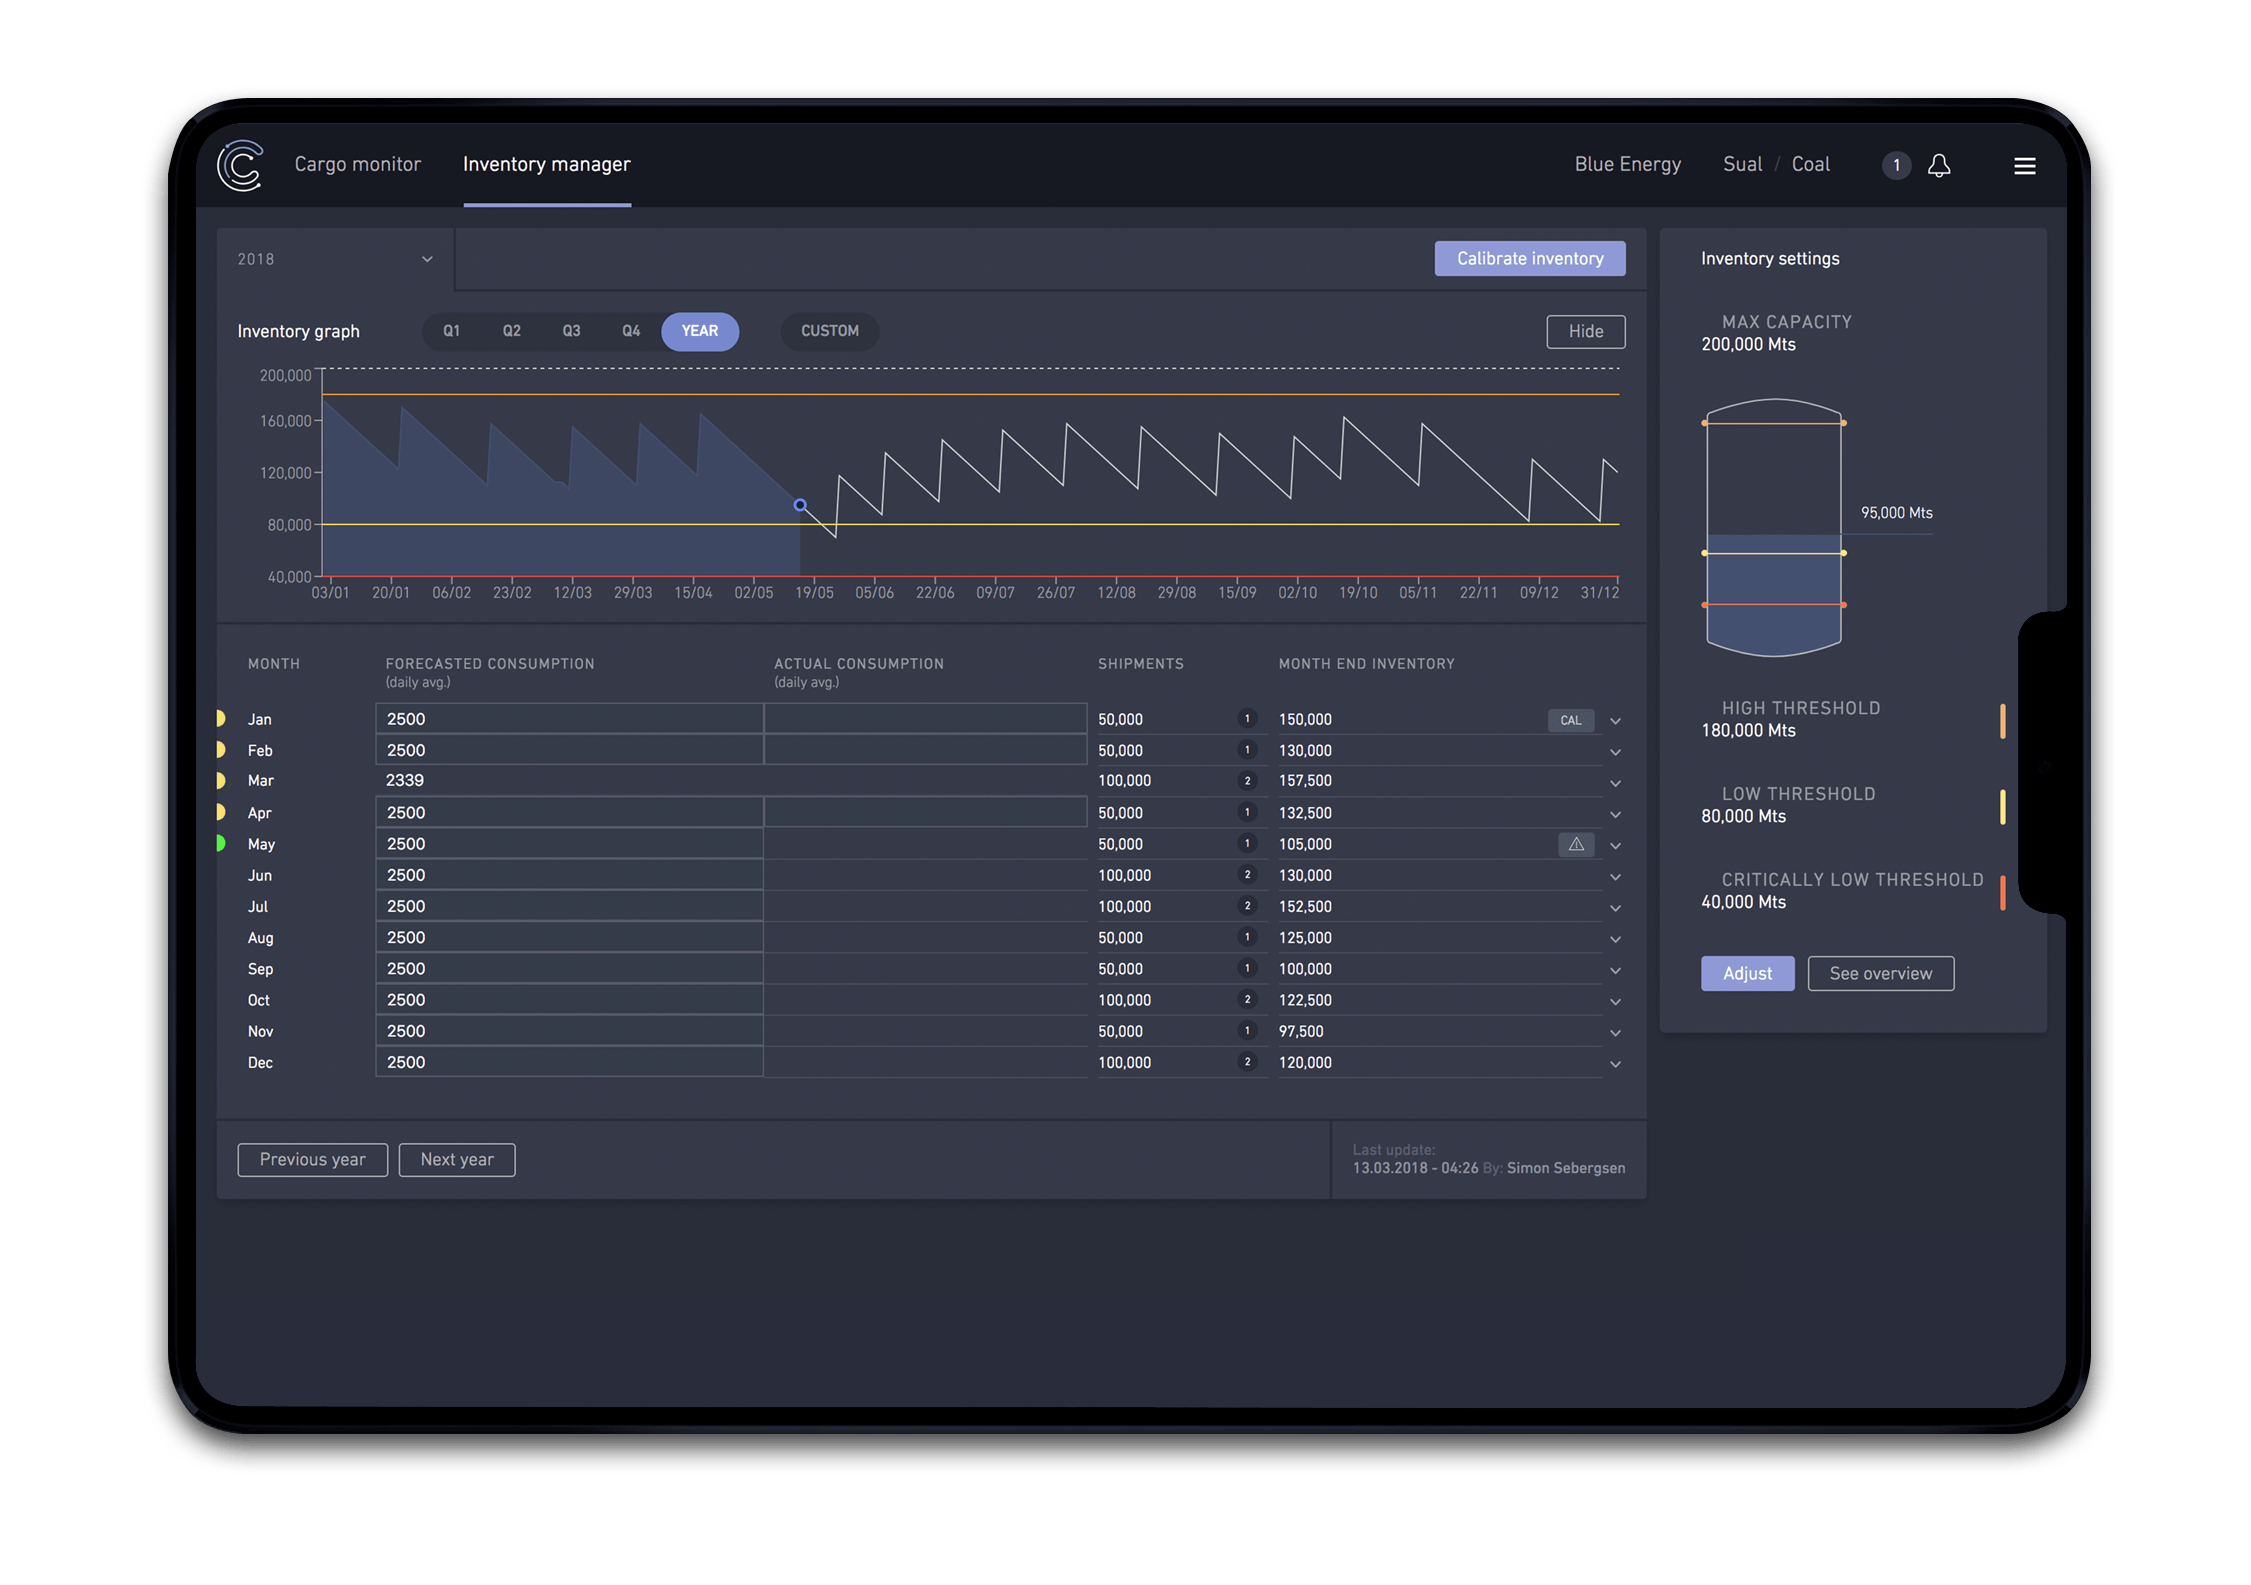Click June forecasted consumption field

click(x=568, y=875)
